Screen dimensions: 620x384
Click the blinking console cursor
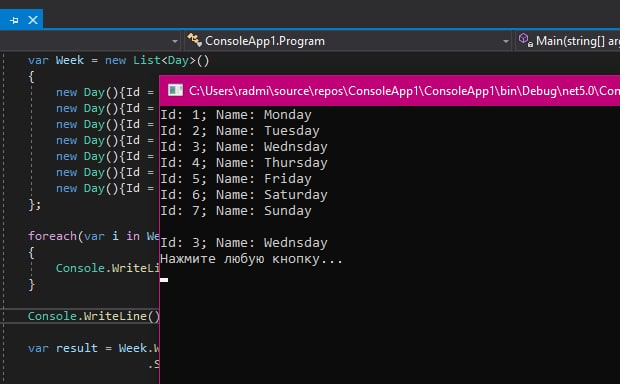[x=164, y=280]
